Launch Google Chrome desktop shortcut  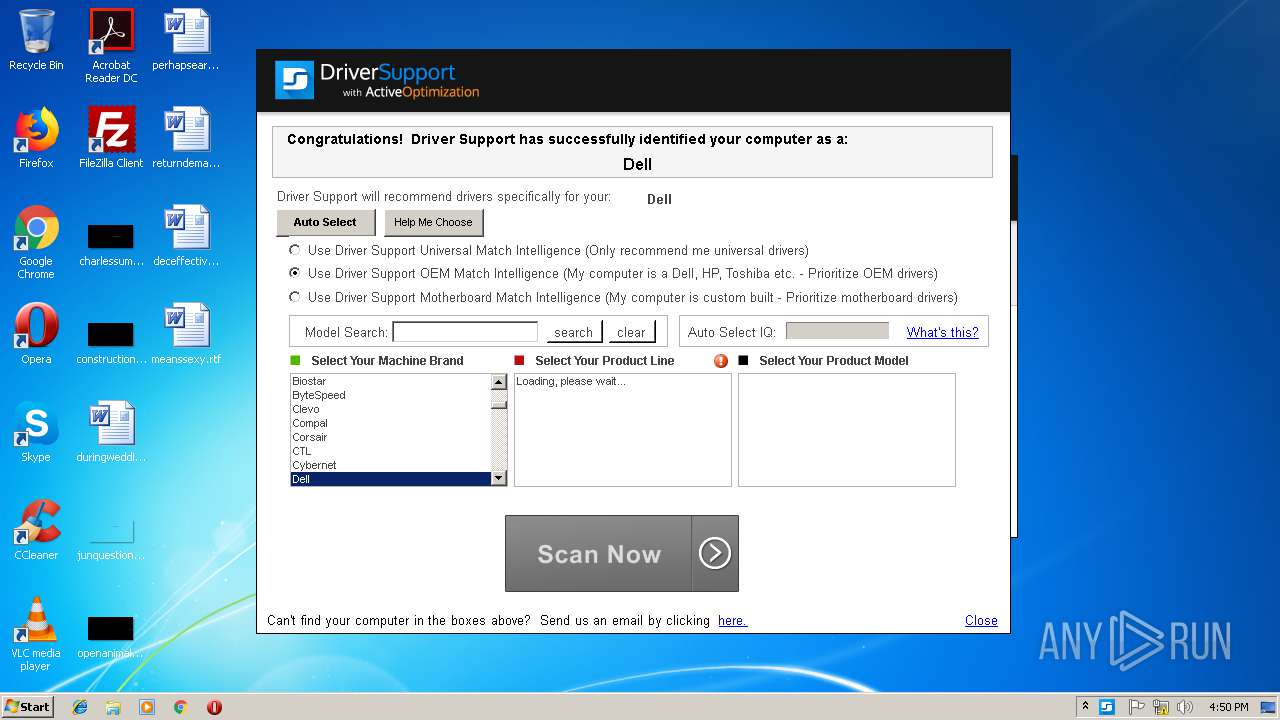click(36, 242)
